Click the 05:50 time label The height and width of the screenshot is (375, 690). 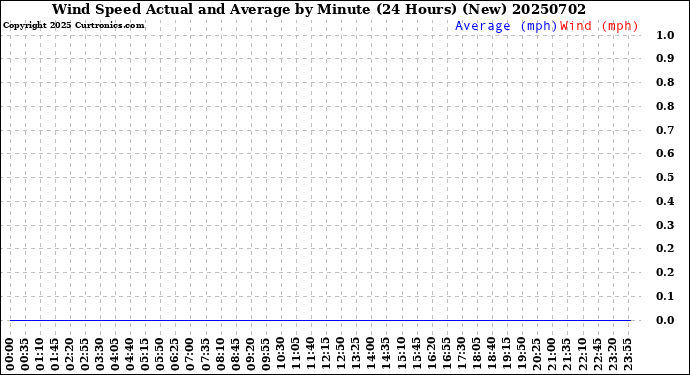pos(160,355)
